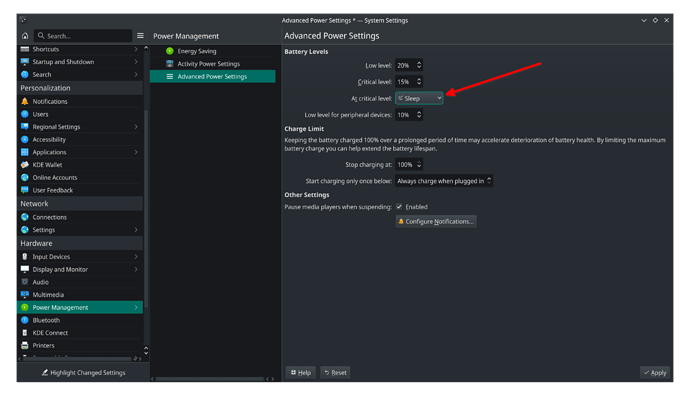The width and height of the screenshot is (690, 402).
Task: Click the middle panel horizontal scrollbar
Action: (x=209, y=379)
